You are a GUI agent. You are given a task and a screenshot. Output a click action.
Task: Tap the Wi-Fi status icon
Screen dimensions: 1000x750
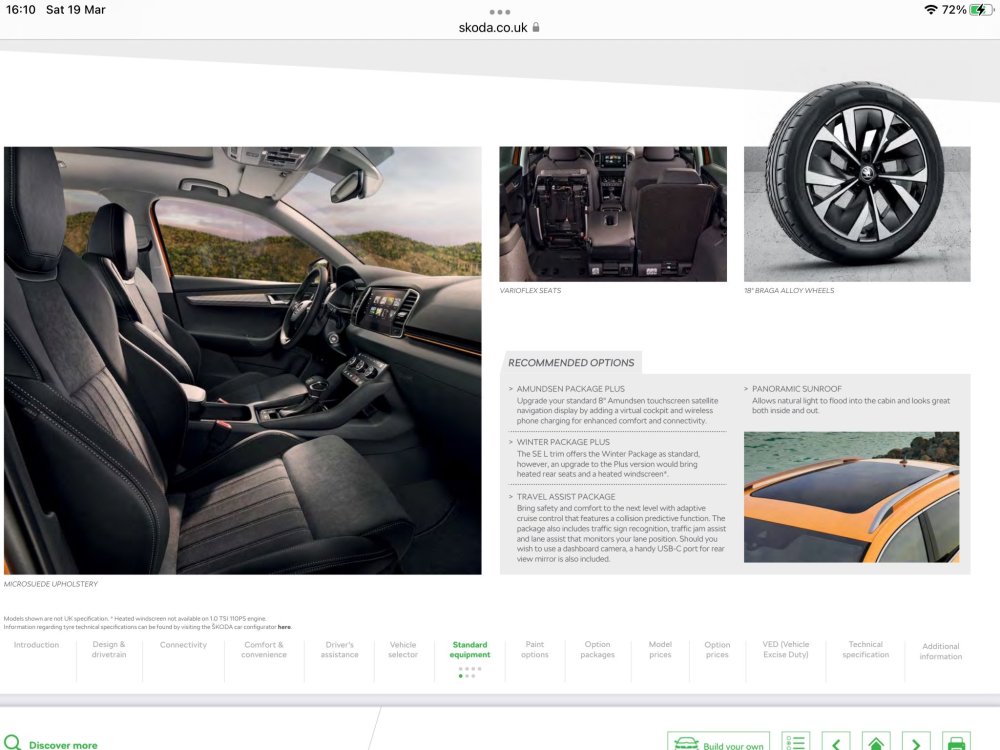coord(930,10)
